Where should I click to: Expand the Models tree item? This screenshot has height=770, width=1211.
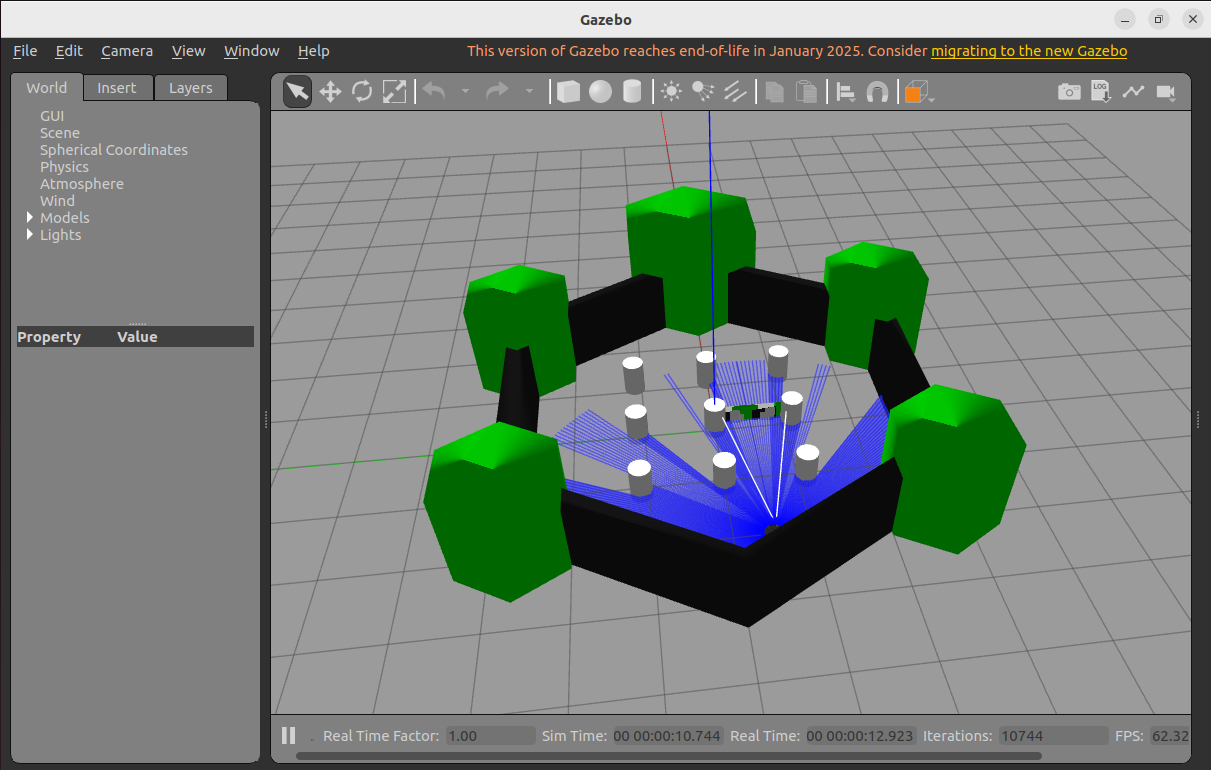(29, 217)
